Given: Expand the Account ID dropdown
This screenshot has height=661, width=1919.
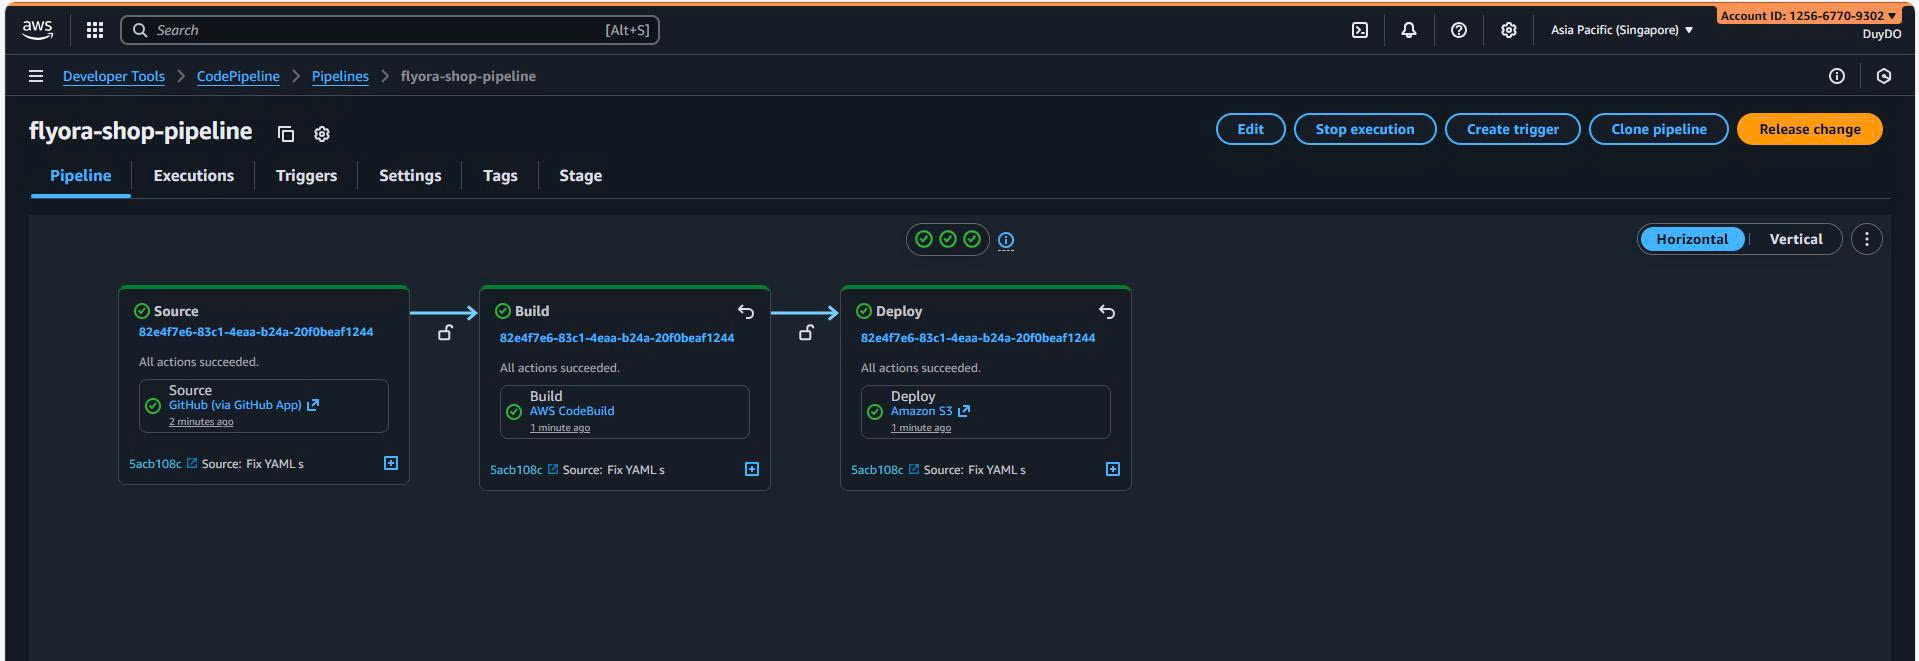Looking at the screenshot, I should click(x=1808, y=15).
